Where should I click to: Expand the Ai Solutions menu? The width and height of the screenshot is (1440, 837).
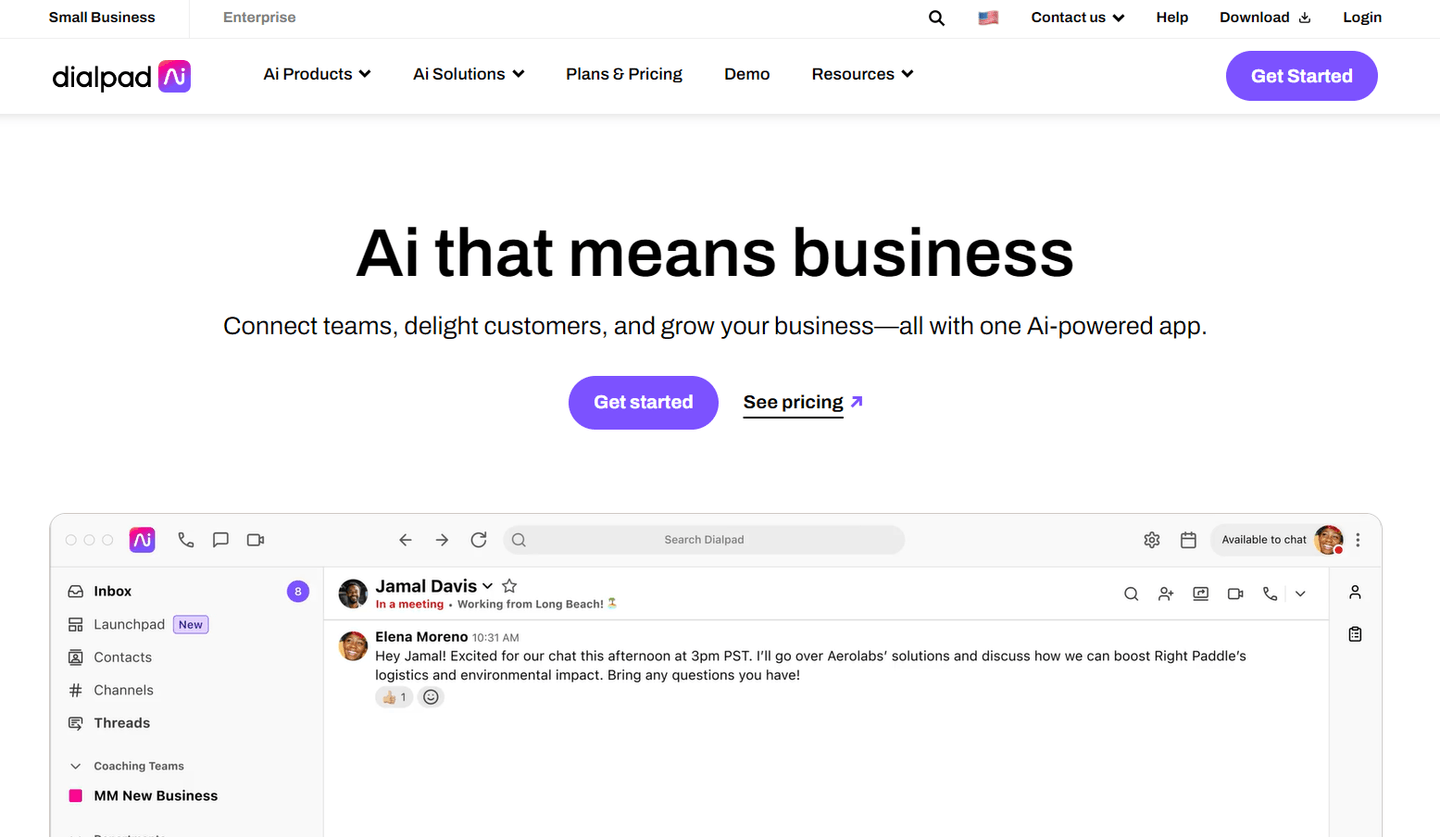(x=469, y=74)
